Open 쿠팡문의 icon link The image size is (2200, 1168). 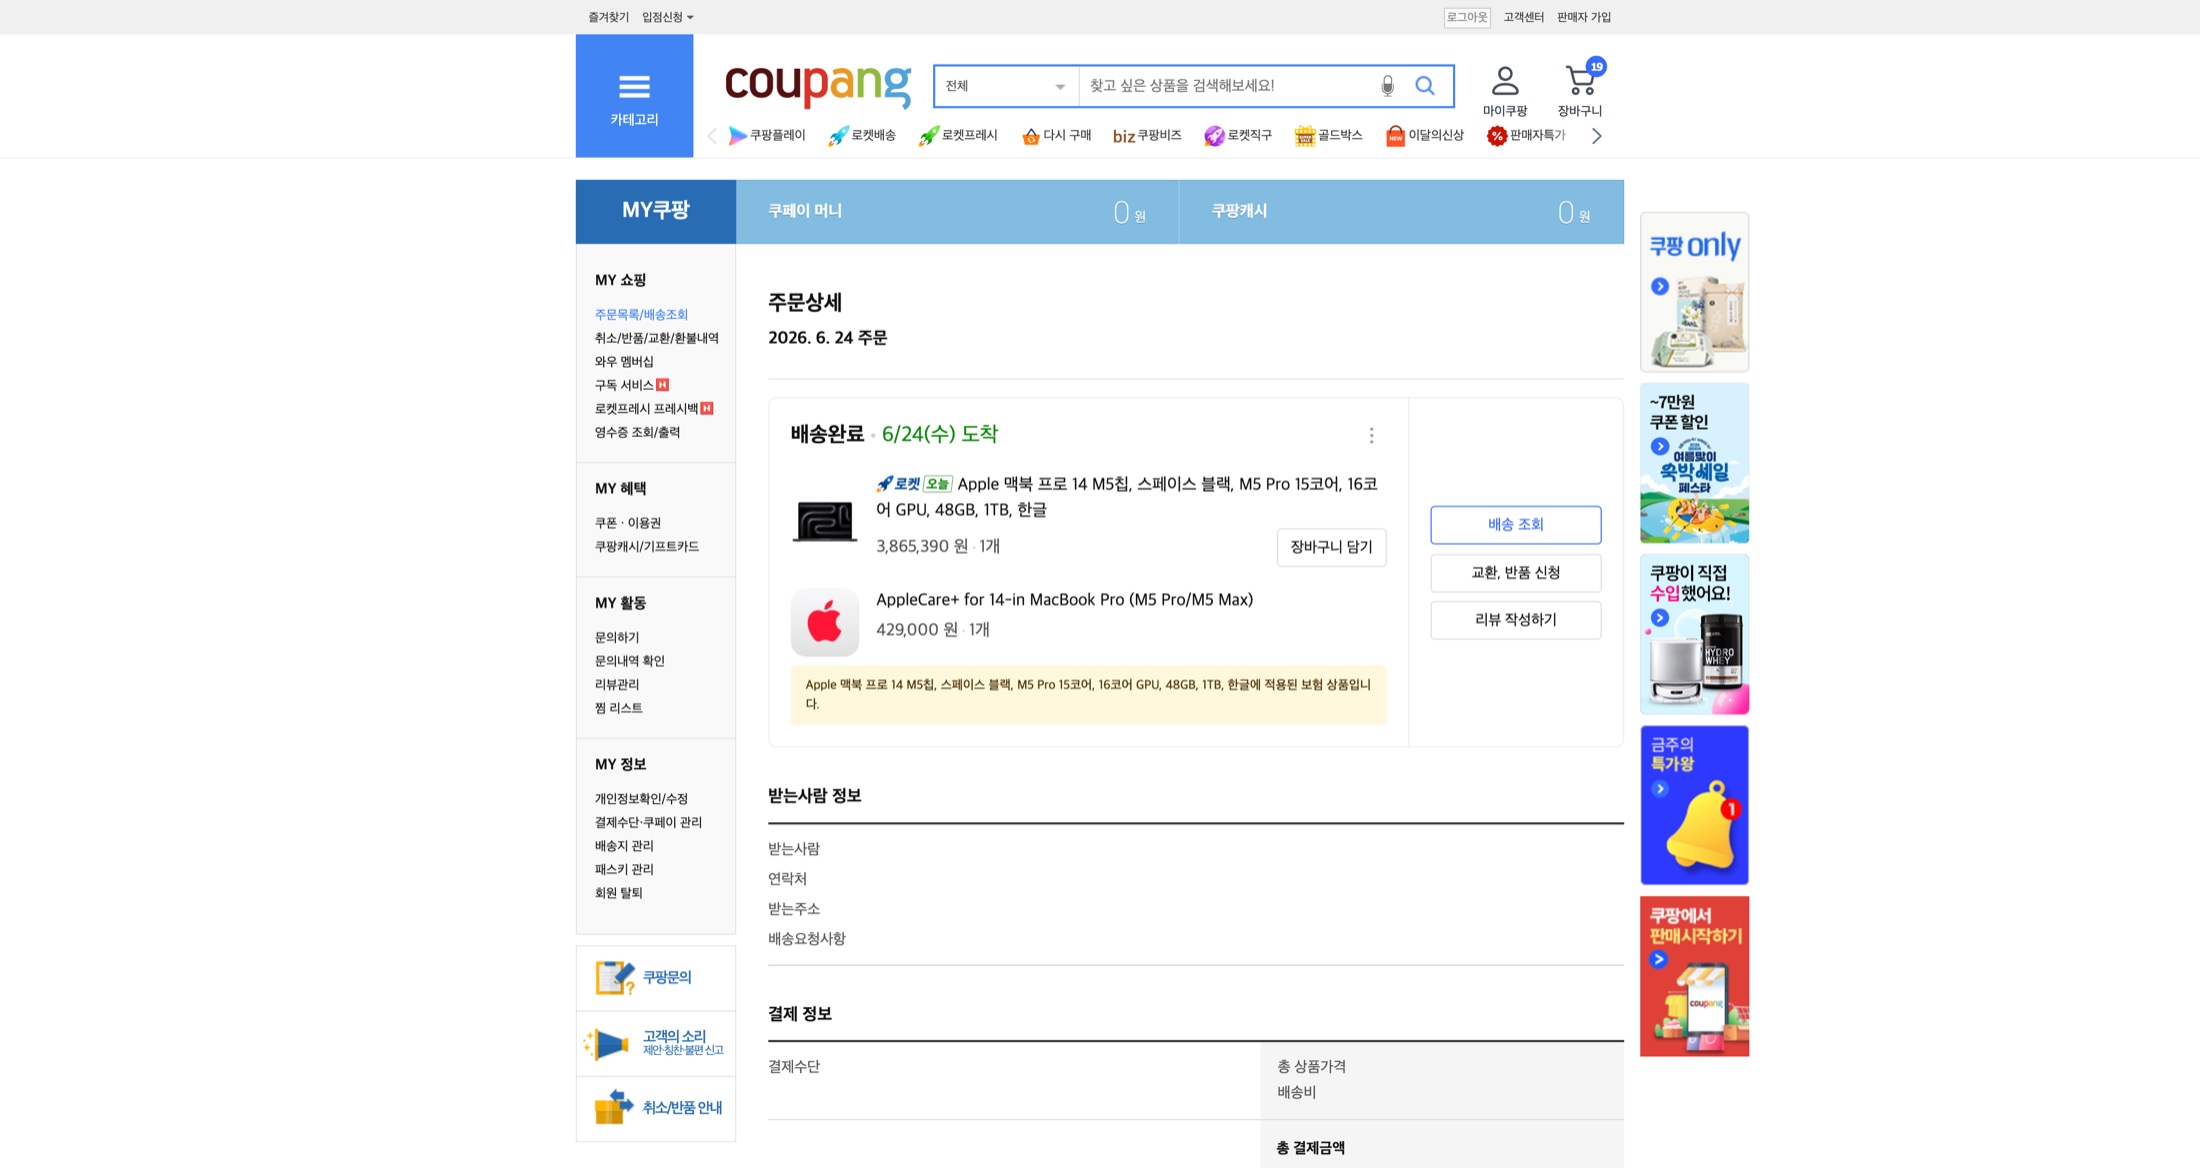(656, 978)
